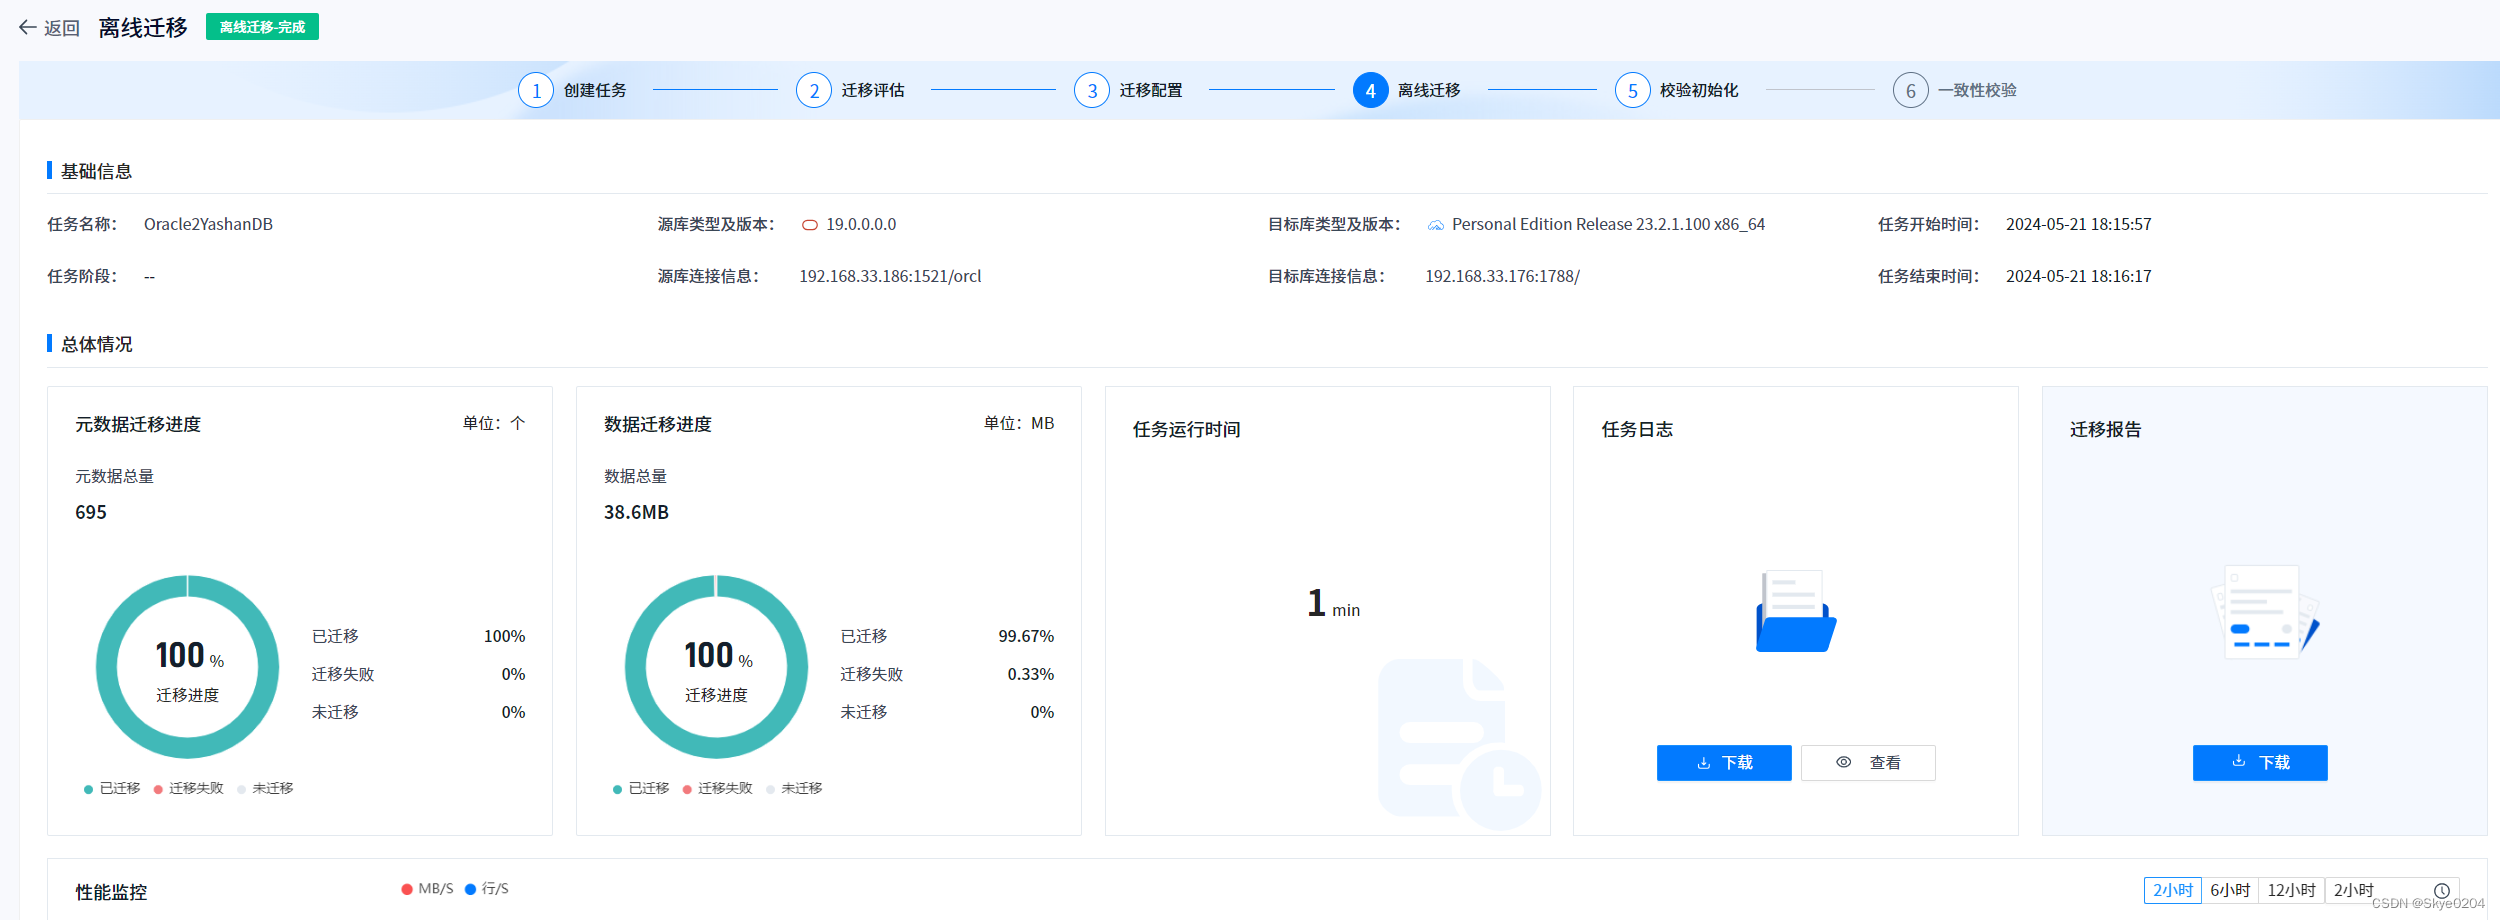Select the 6小时 time range
The image size is (2500, 920).
coord(2229,888)
